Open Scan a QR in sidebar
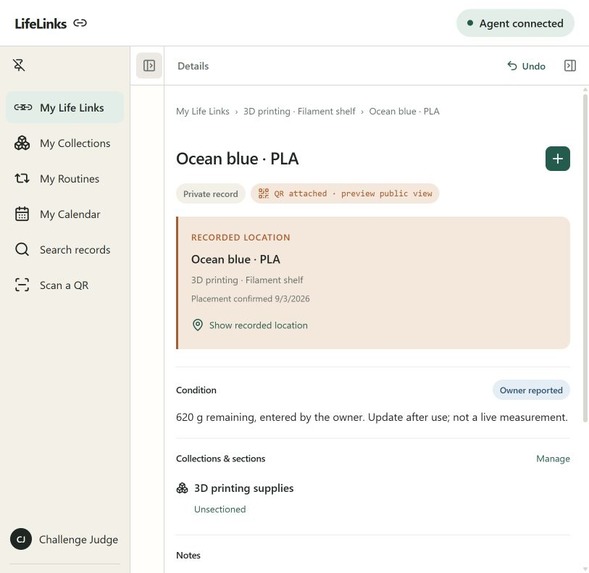Image resolution: width=589 pixels, height=573 pixels. (x=65, y=285)
